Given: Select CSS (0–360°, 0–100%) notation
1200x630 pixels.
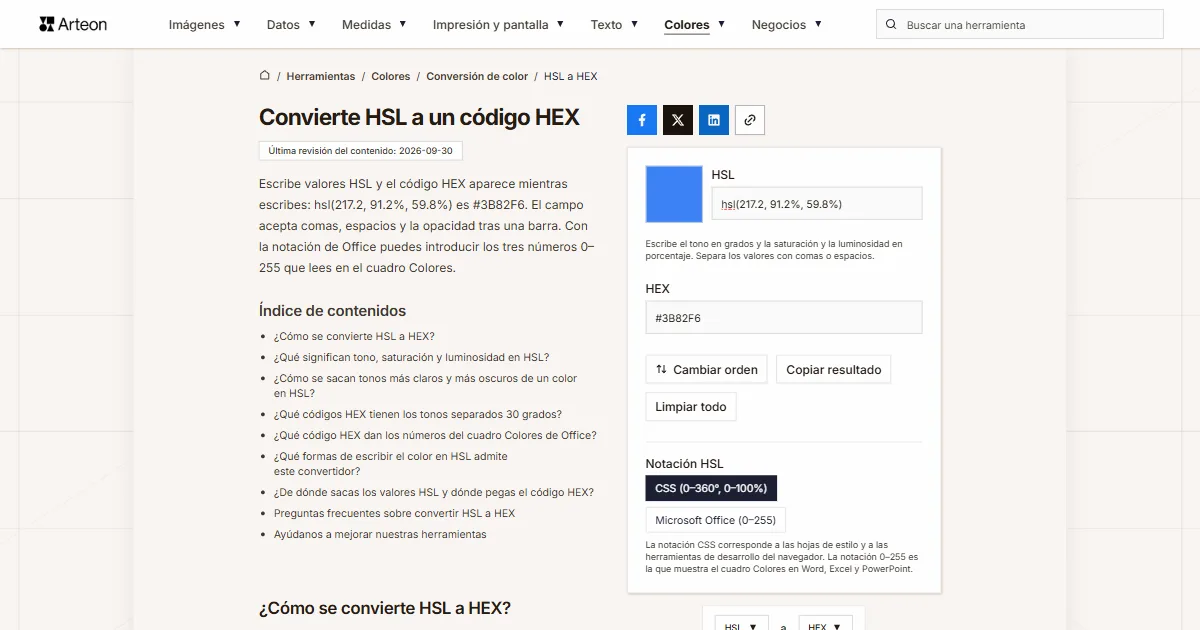Looking at the screenshot, I should (x=711, y=488).
